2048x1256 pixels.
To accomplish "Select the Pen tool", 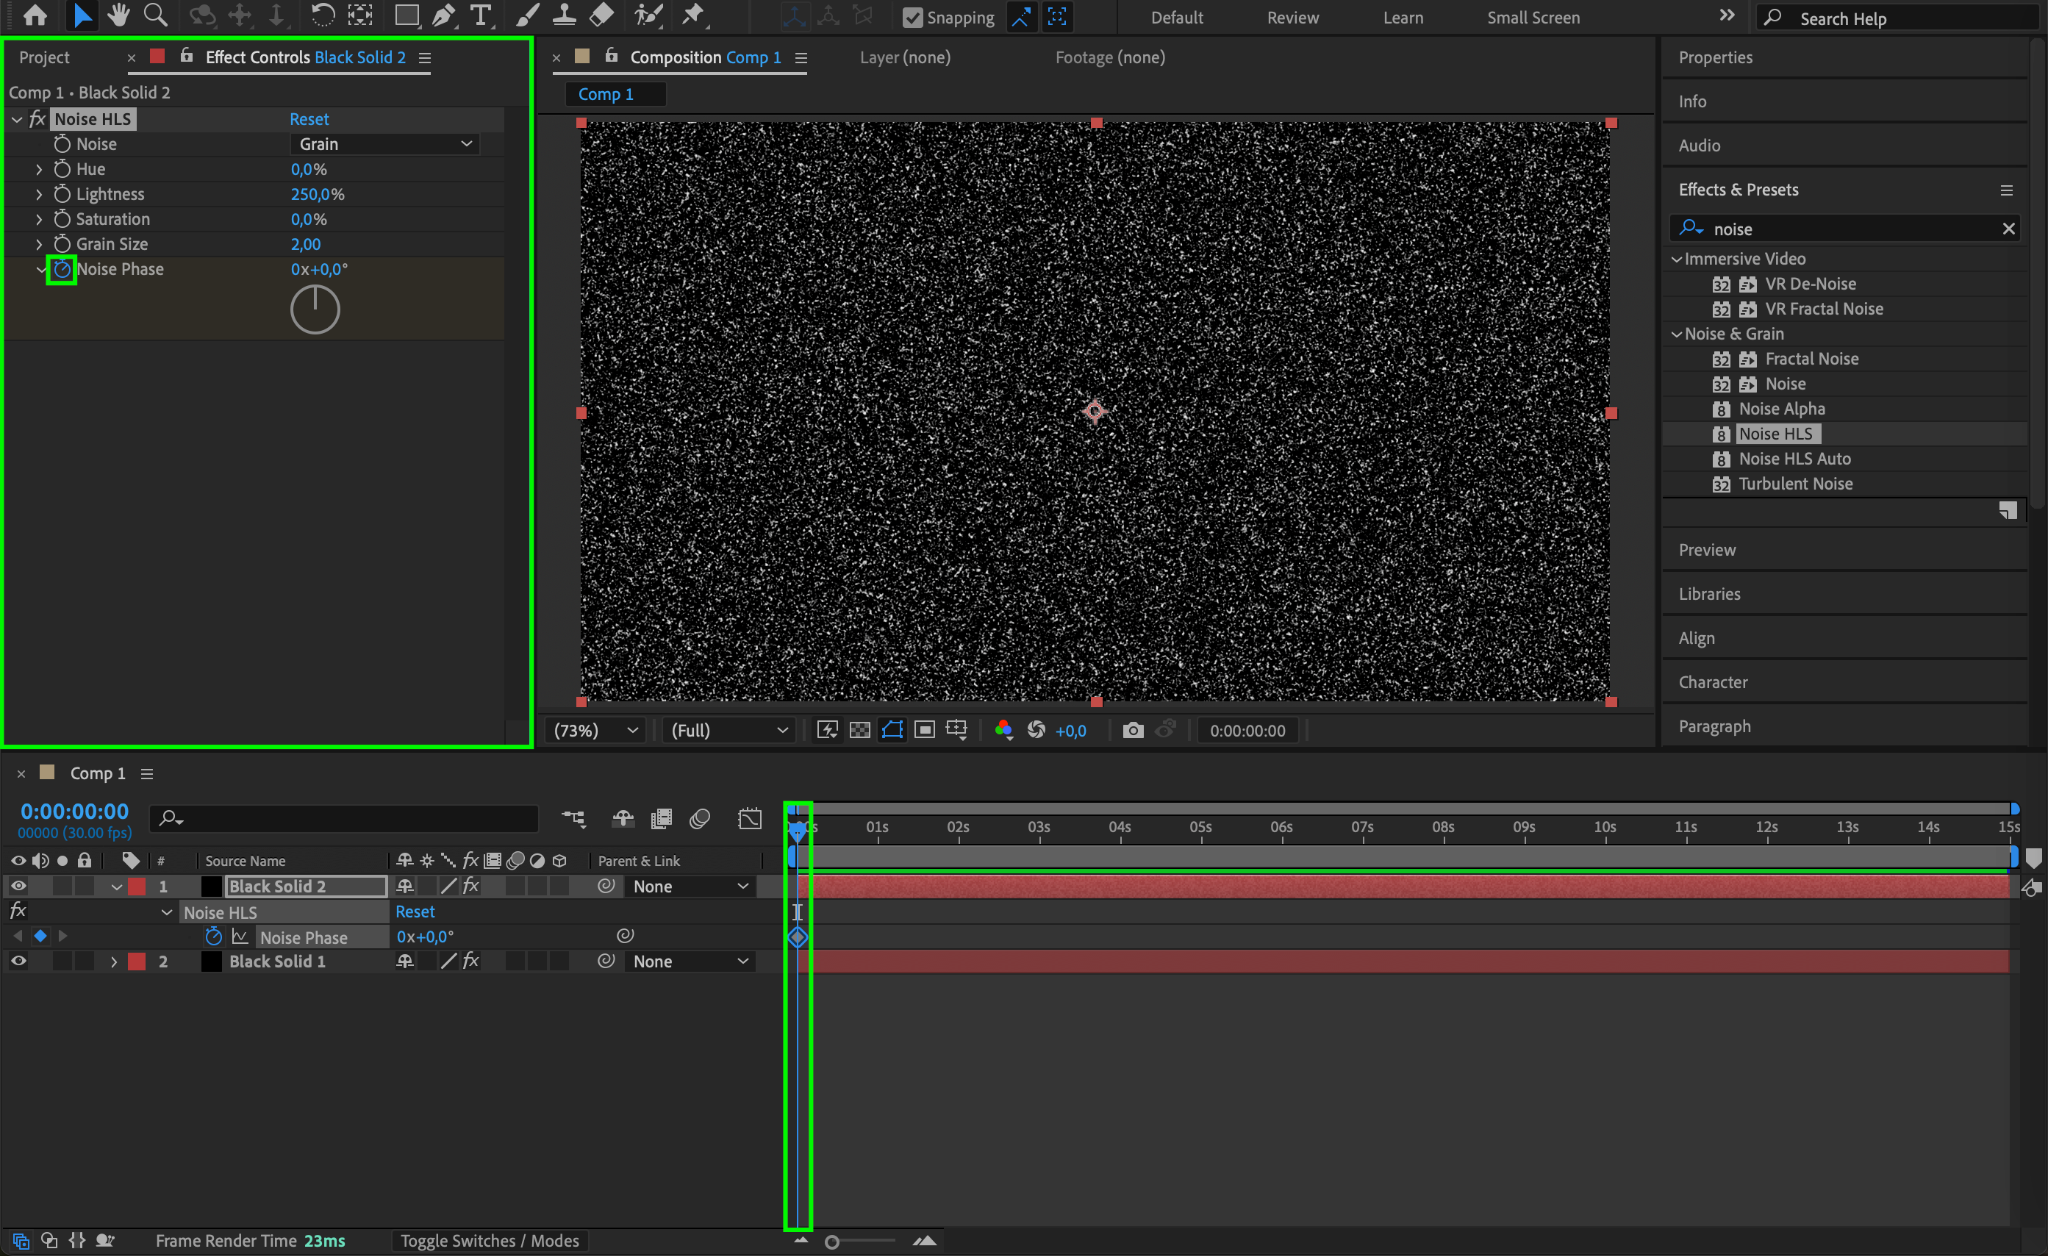I will [x=443, y=15].
